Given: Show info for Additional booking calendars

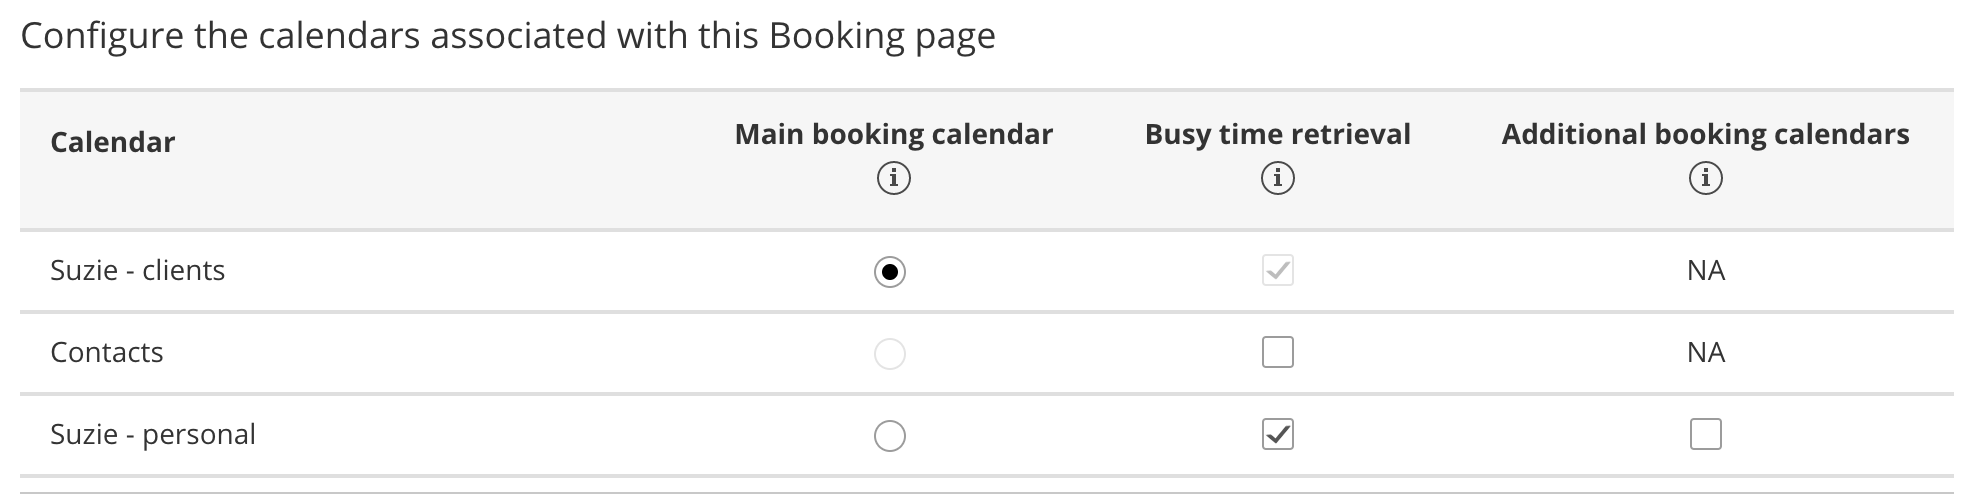Looking at the screenshot, I should coord(1705,179).
